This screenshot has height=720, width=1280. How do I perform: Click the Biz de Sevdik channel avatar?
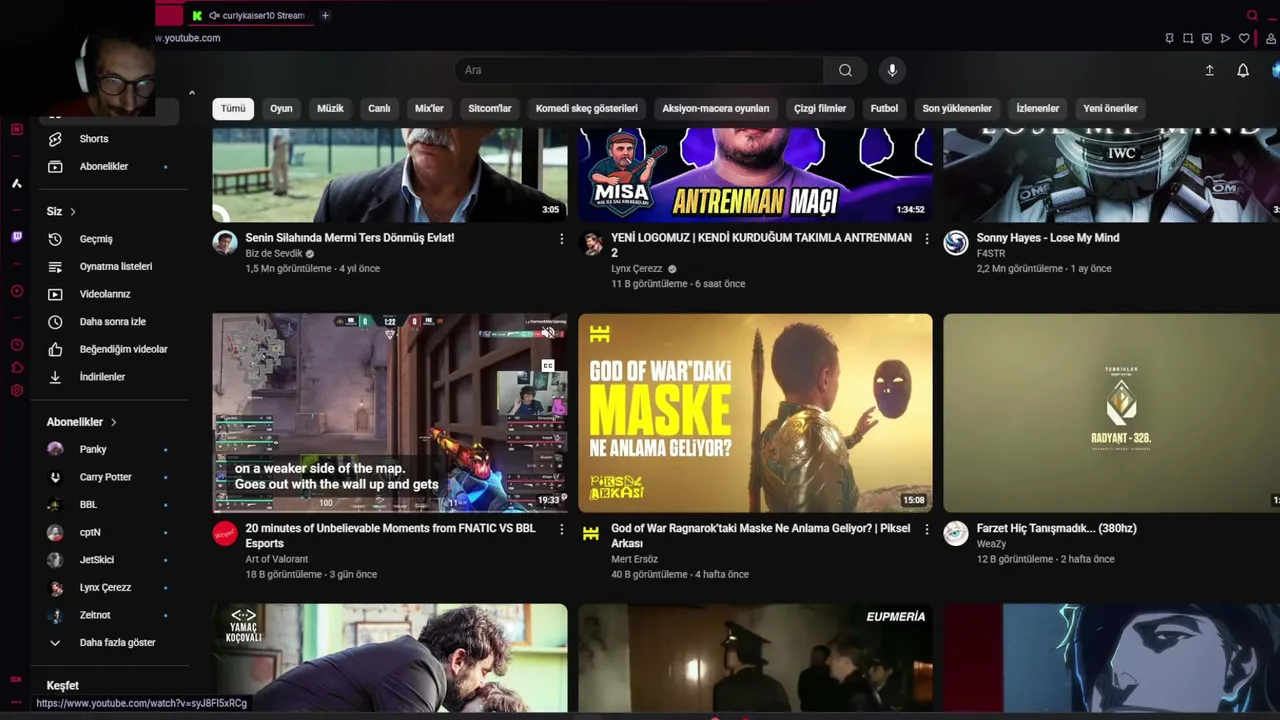[x=225, y=243]
